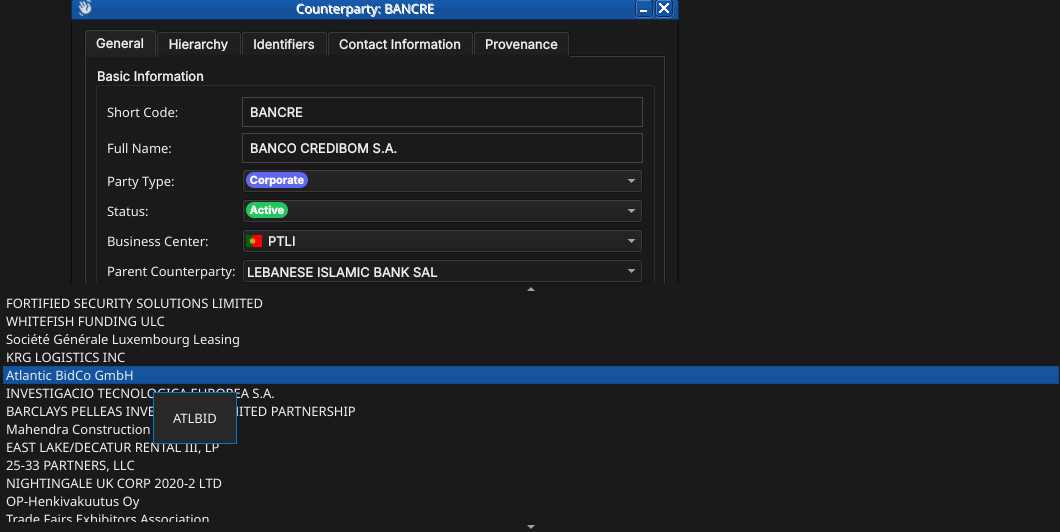1060x532 pixels.
Task: Select OP-Henkivakuutus Oy from the list
Action: (x=531, y=502)
